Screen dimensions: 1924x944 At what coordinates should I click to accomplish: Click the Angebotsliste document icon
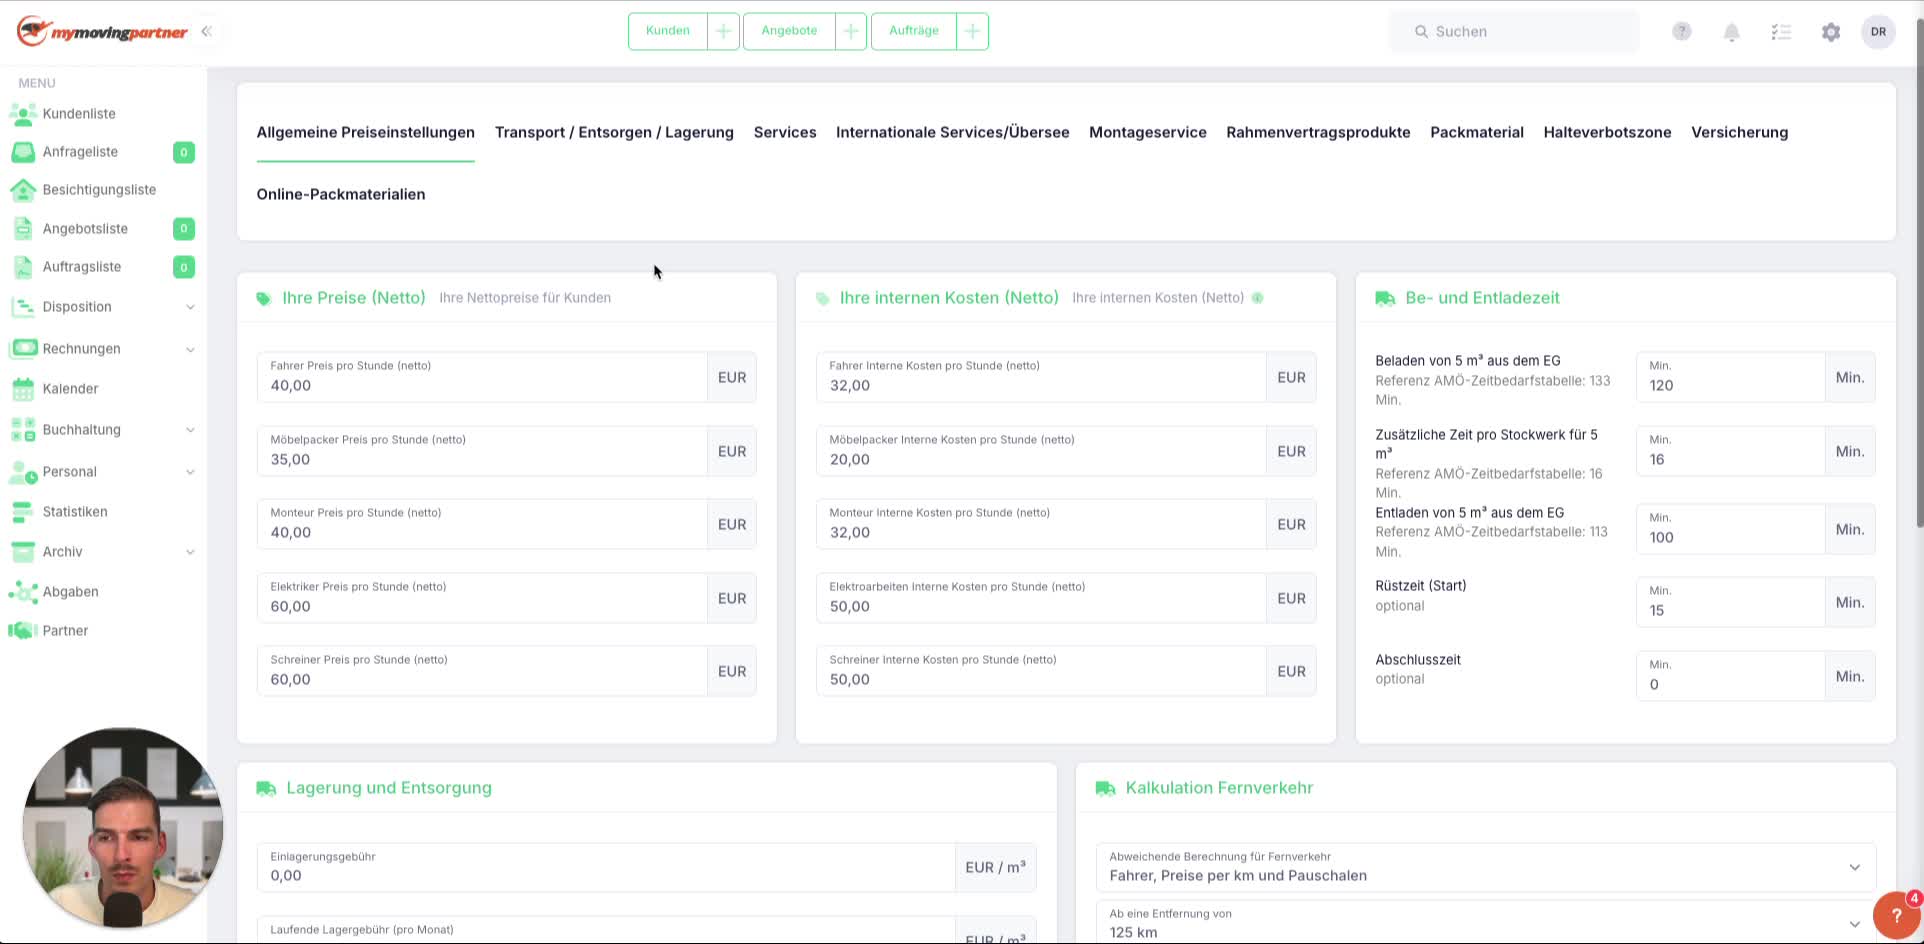pyautogui.click(x=22, y=229)
